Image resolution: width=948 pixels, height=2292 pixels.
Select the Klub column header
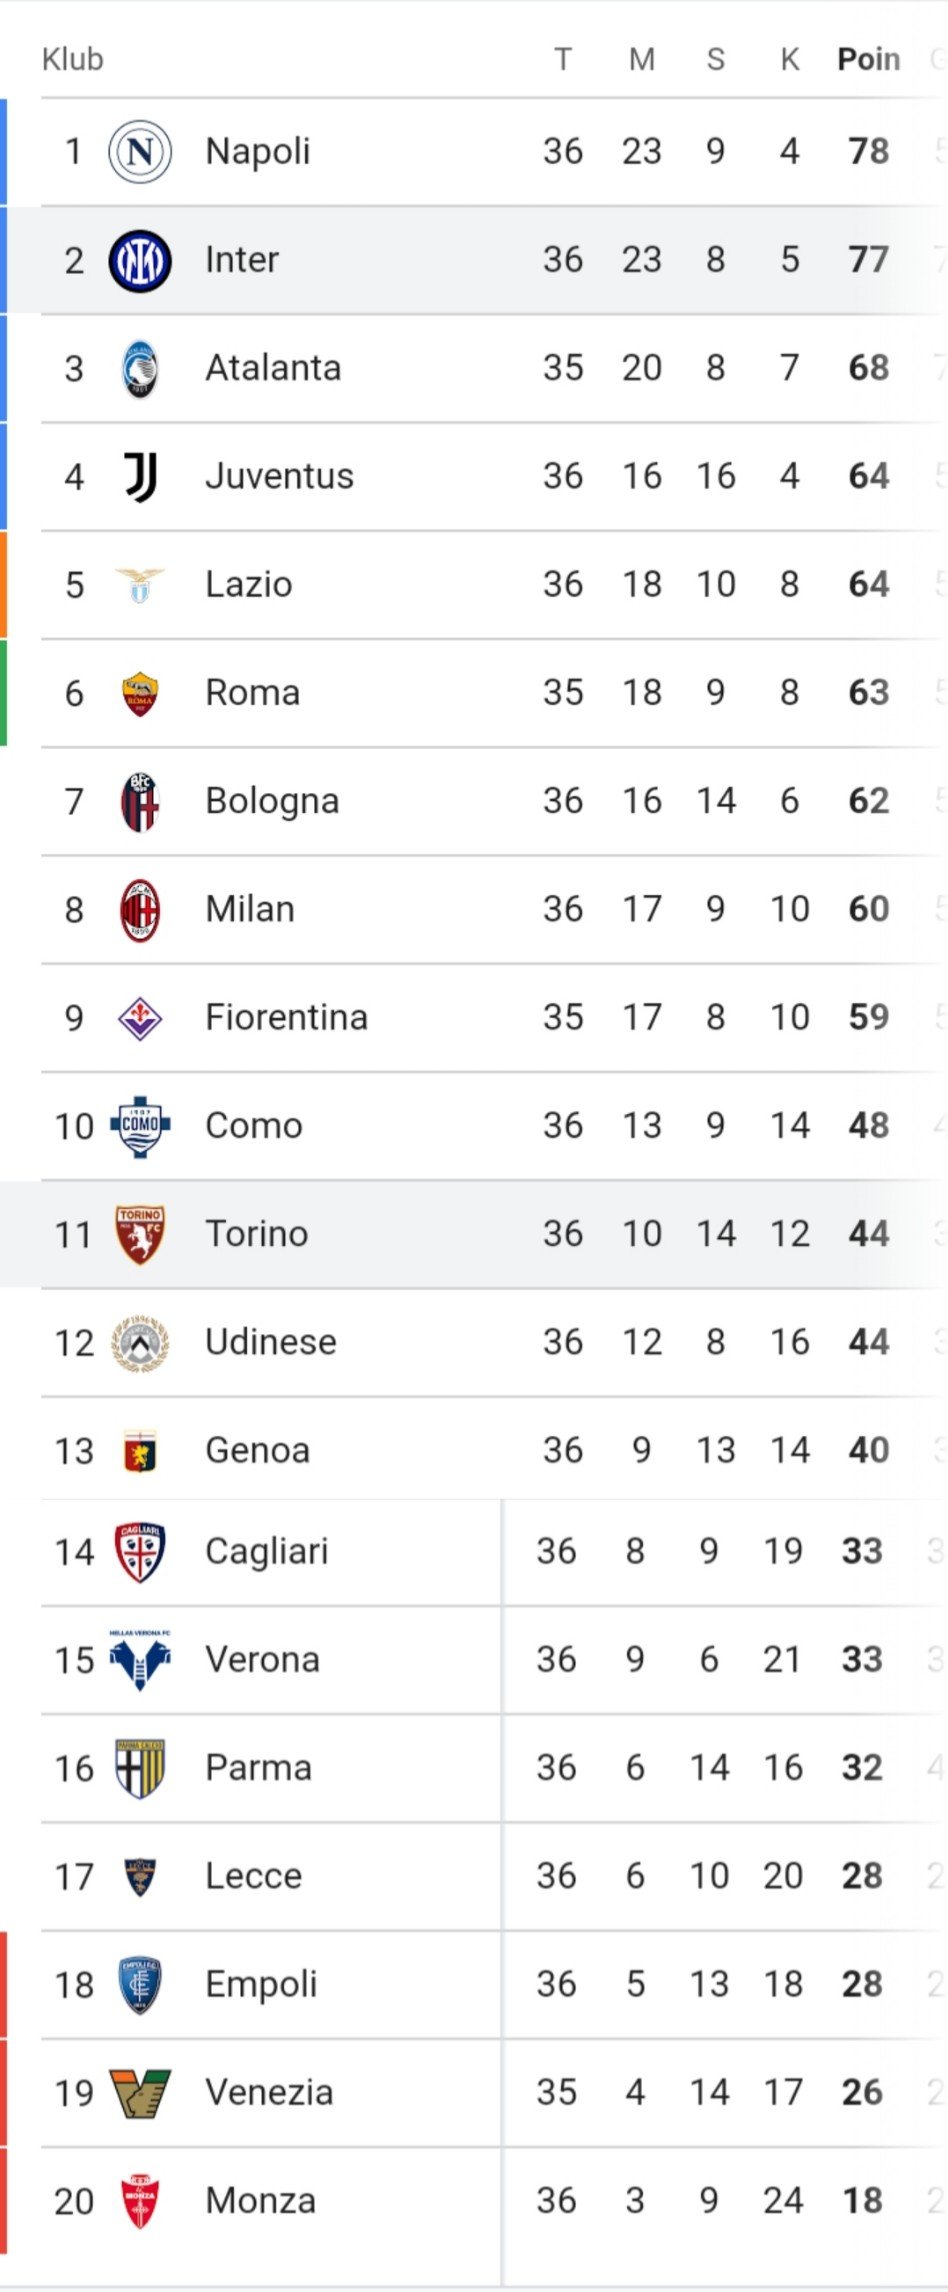click(x=73, y=59)
